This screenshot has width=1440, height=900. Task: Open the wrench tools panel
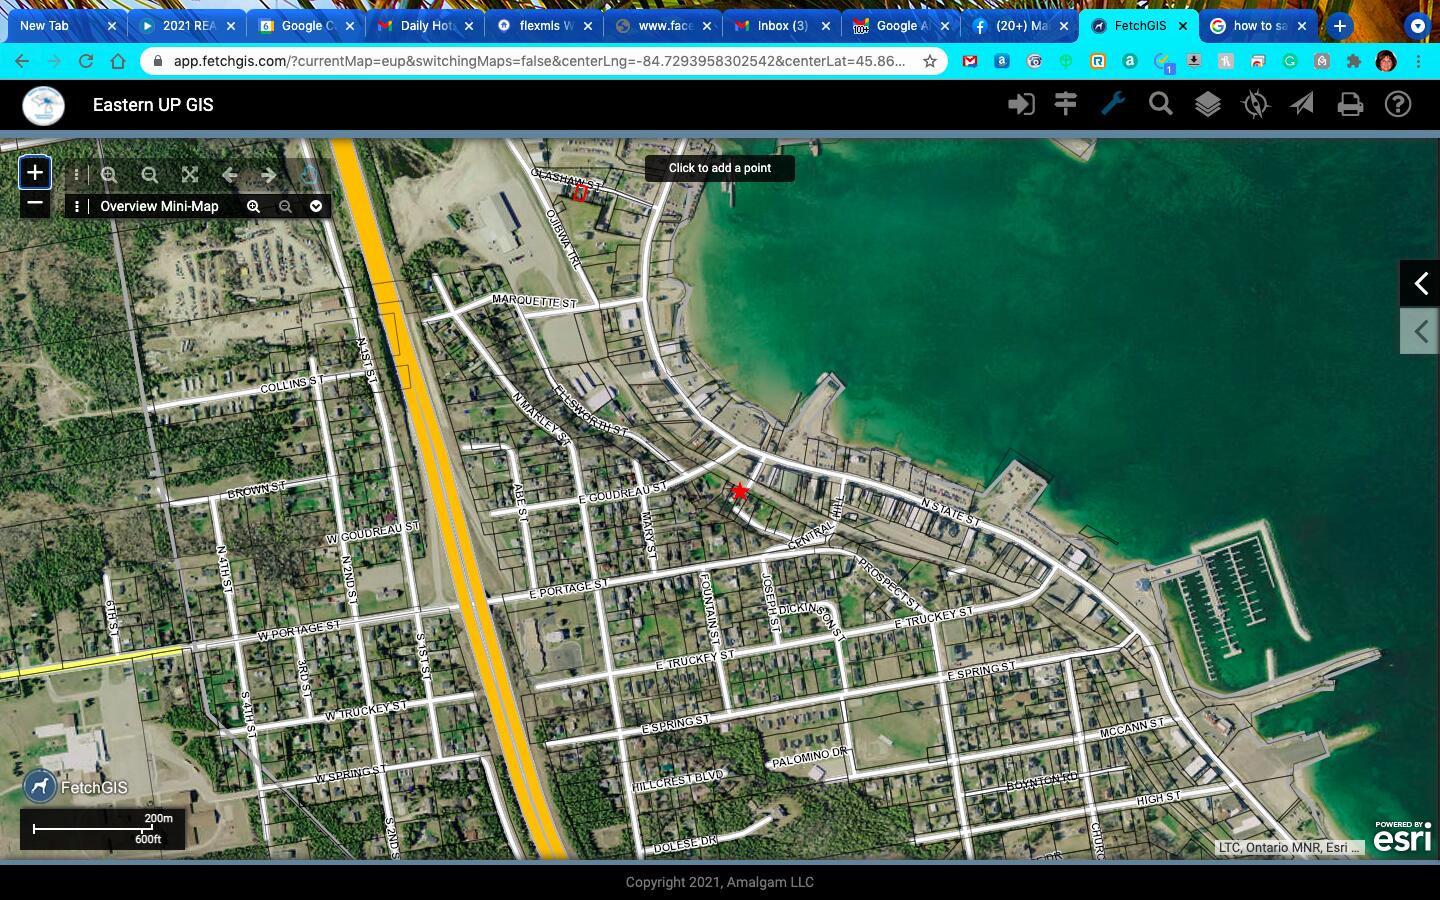pyautogui.click(x=1113, y=104)
